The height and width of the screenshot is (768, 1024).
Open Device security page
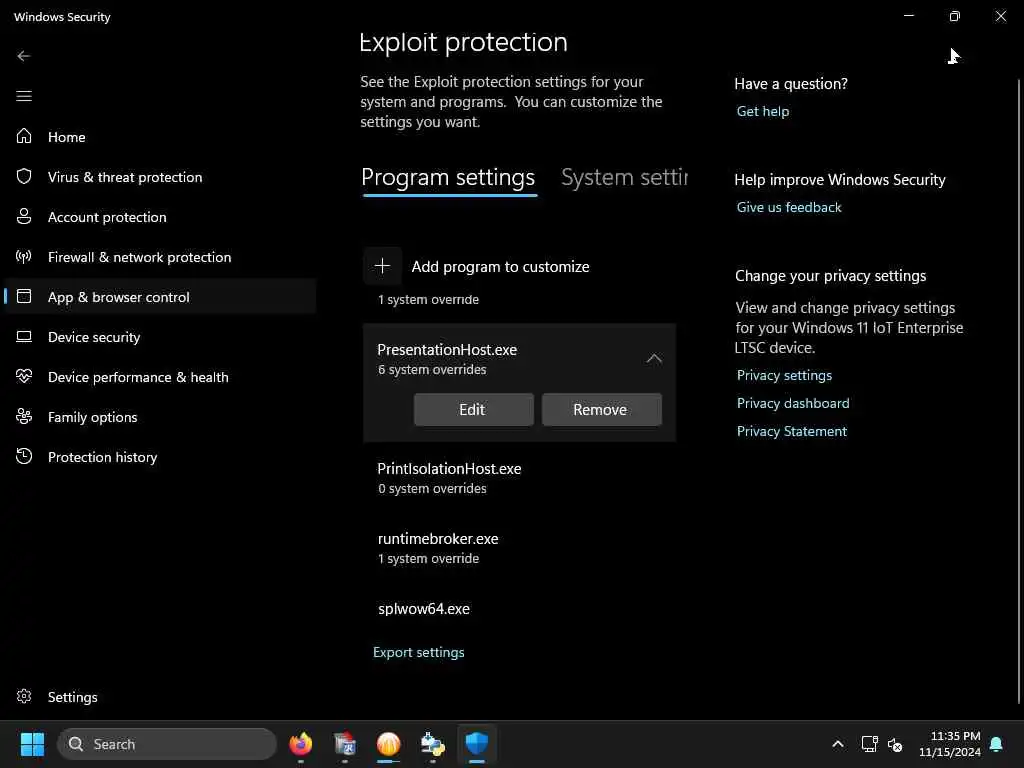click(x=160, y=336)
